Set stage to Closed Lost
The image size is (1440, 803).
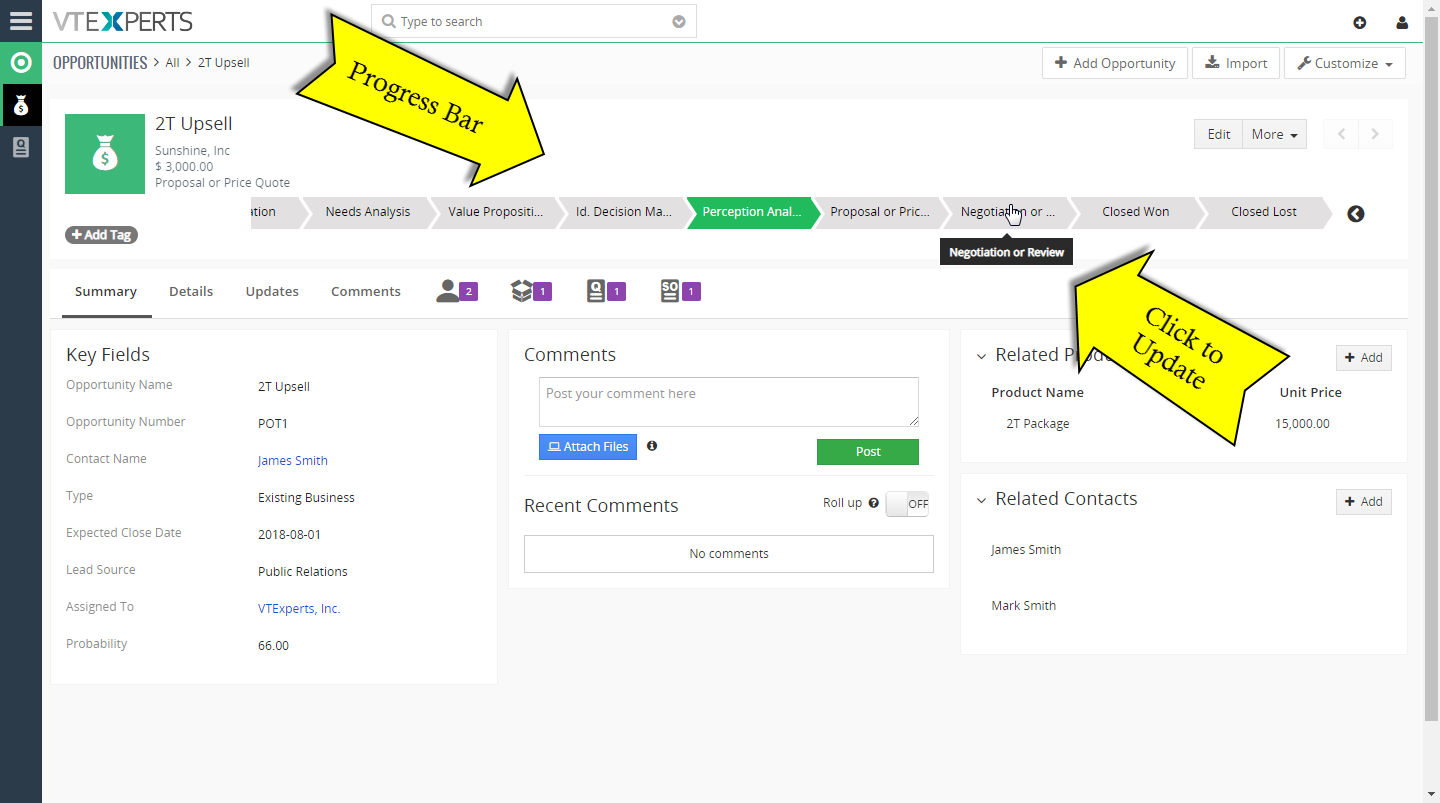[1263, 212]
